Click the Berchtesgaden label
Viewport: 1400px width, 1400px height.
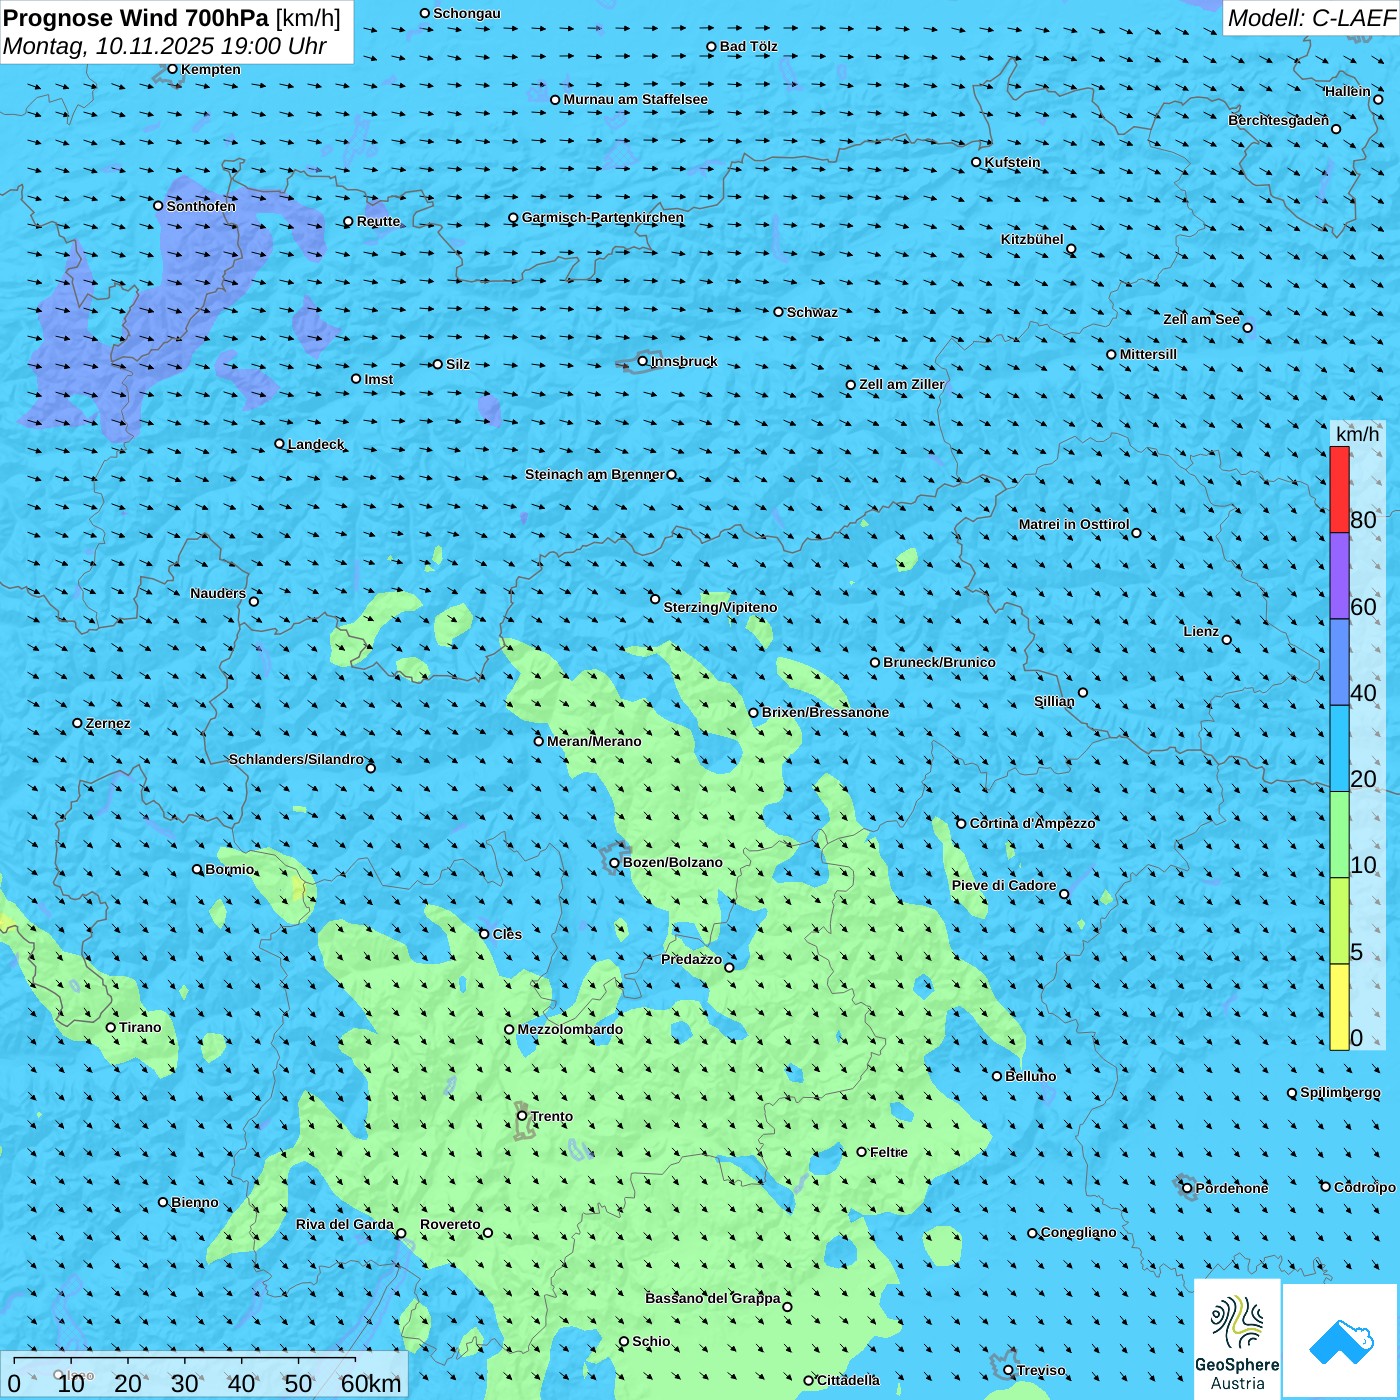(1279, 120)
